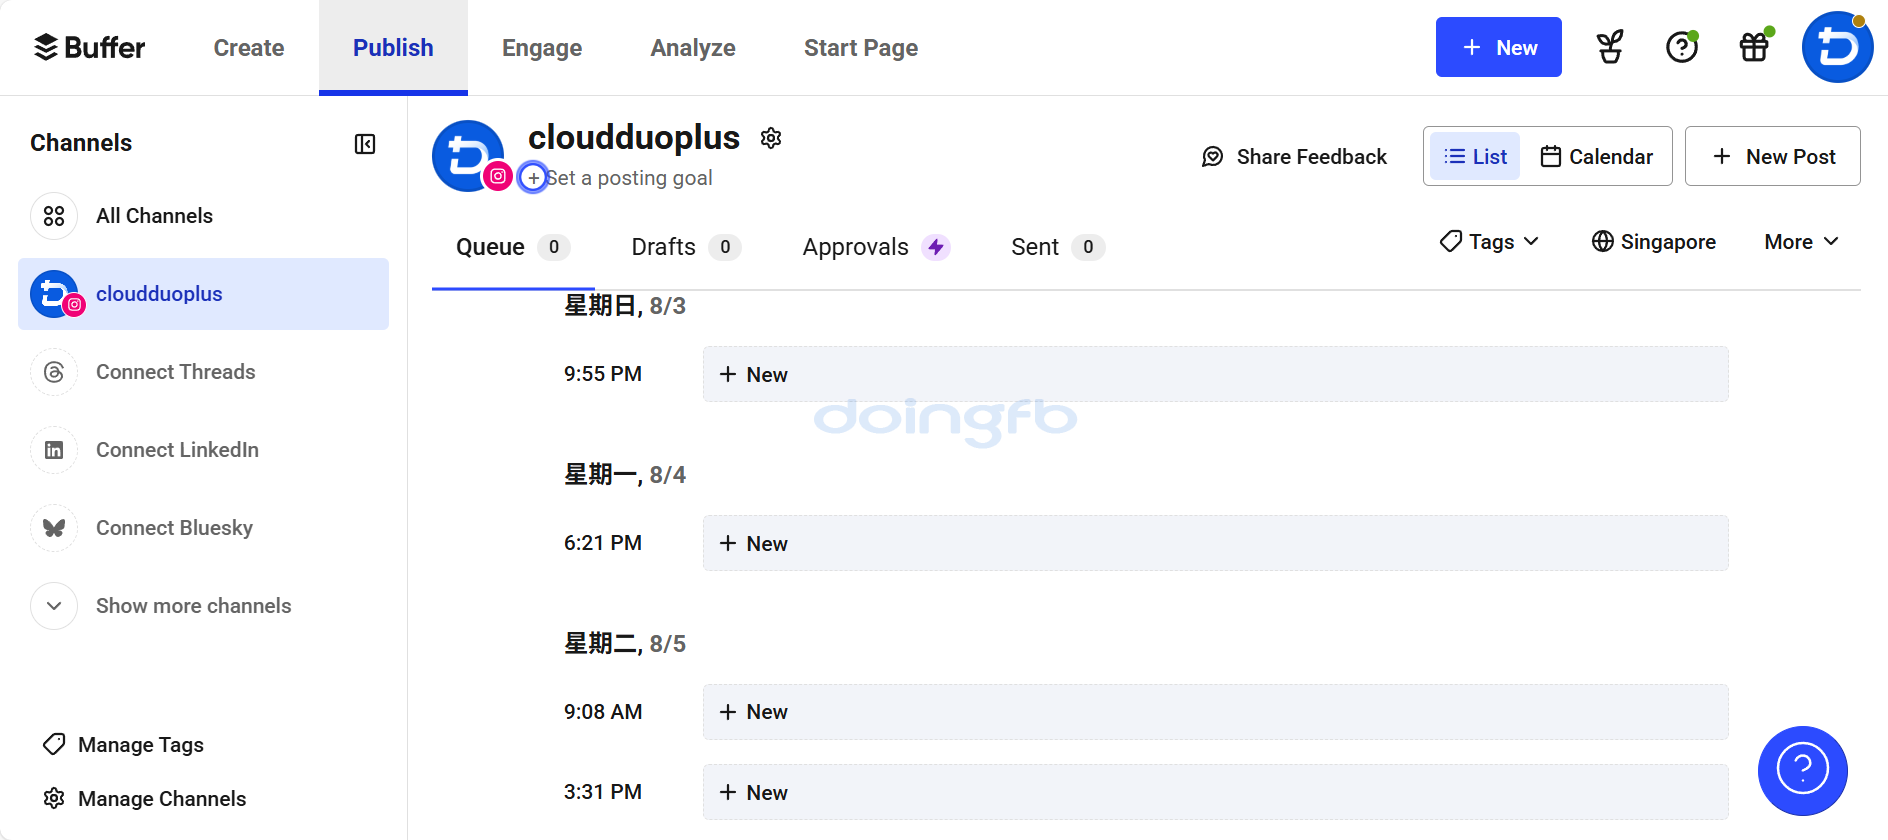Collapse the Channels sidebar
Image resolution: width=1888 pixels, height=840 pixels.
point(365,144)
